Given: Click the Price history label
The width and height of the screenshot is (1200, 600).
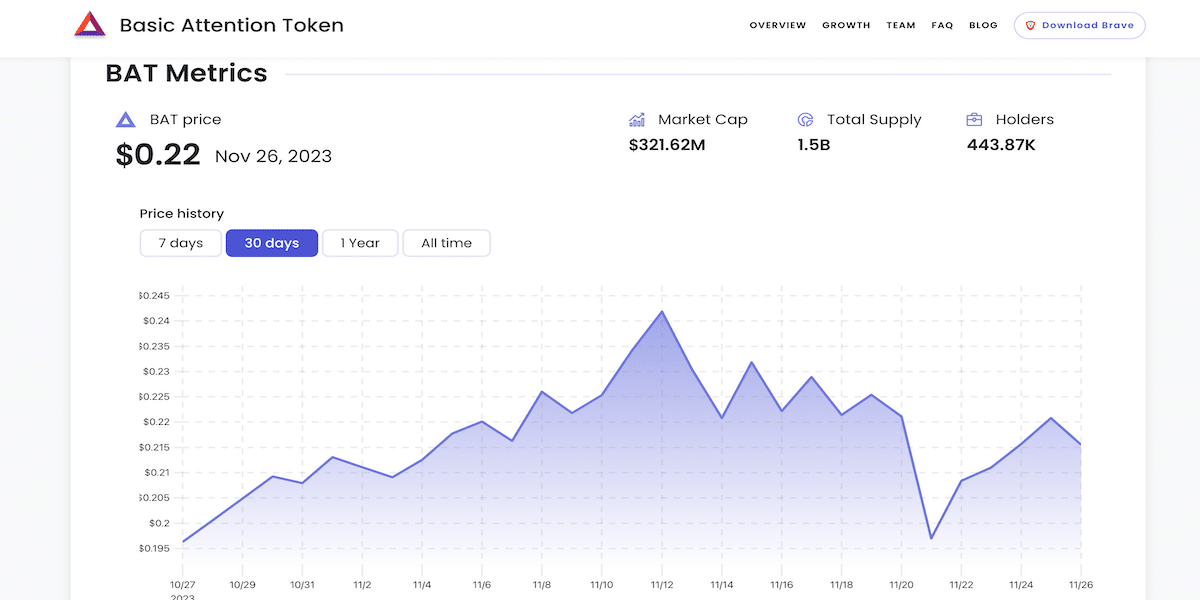Looking at the screenshot, I should pyautogui.click(x=182, y=214).
